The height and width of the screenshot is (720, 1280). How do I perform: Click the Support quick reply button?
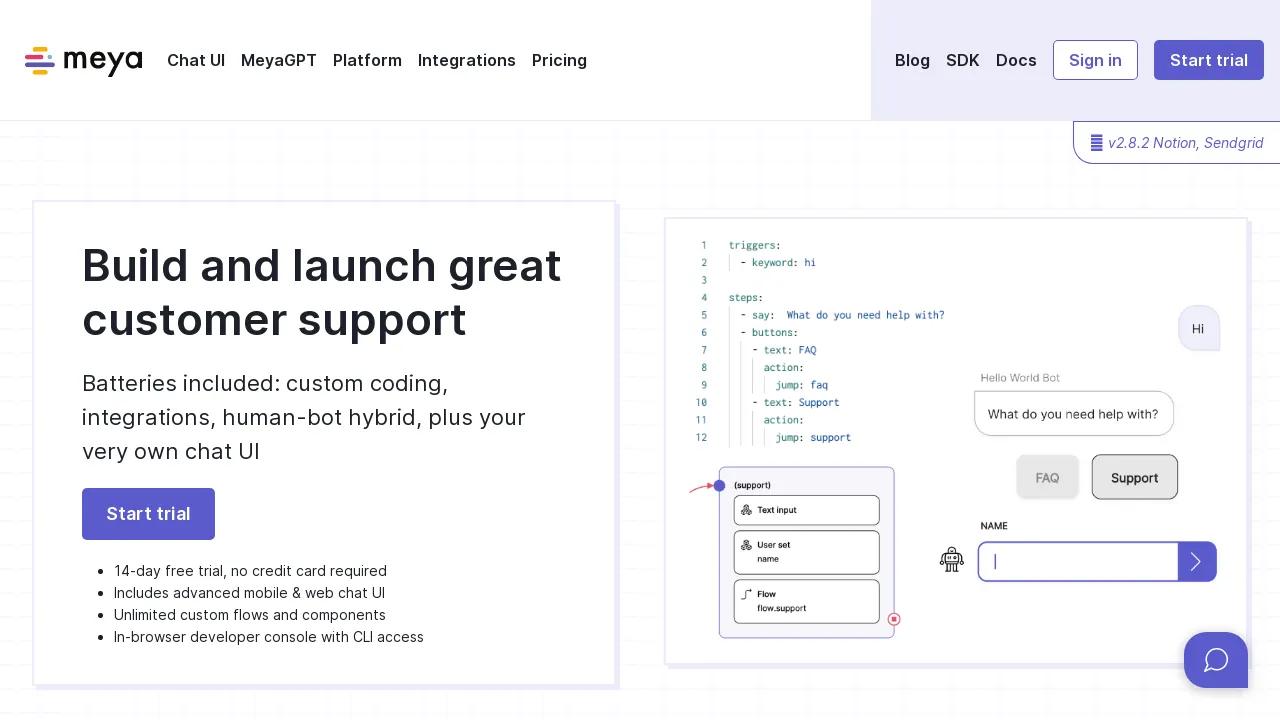pyautogui.click(x=1135, y=478)
